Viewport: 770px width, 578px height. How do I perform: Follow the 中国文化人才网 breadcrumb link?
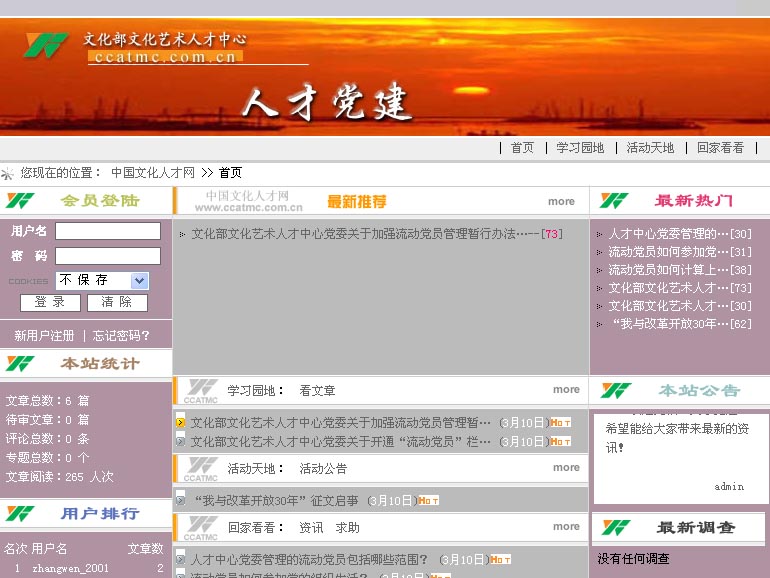(153, 173)
